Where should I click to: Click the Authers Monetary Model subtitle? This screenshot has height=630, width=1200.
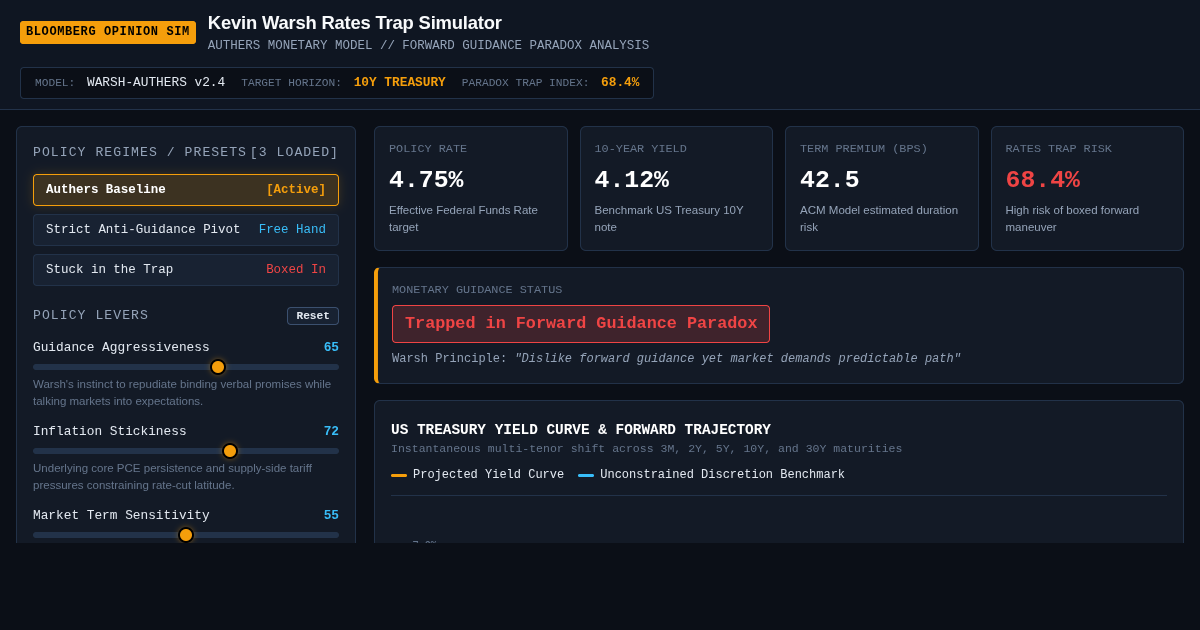(x=428, y=46)
